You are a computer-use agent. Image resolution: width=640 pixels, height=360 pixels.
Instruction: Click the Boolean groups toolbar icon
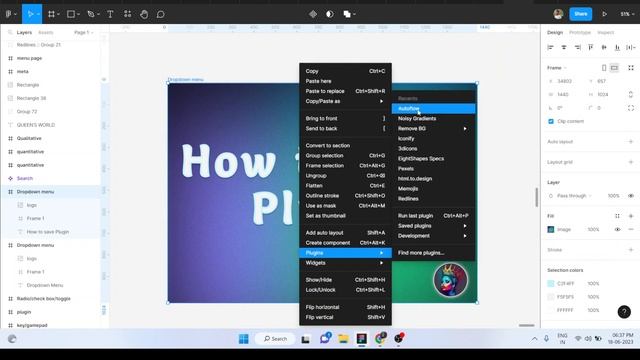347,14
